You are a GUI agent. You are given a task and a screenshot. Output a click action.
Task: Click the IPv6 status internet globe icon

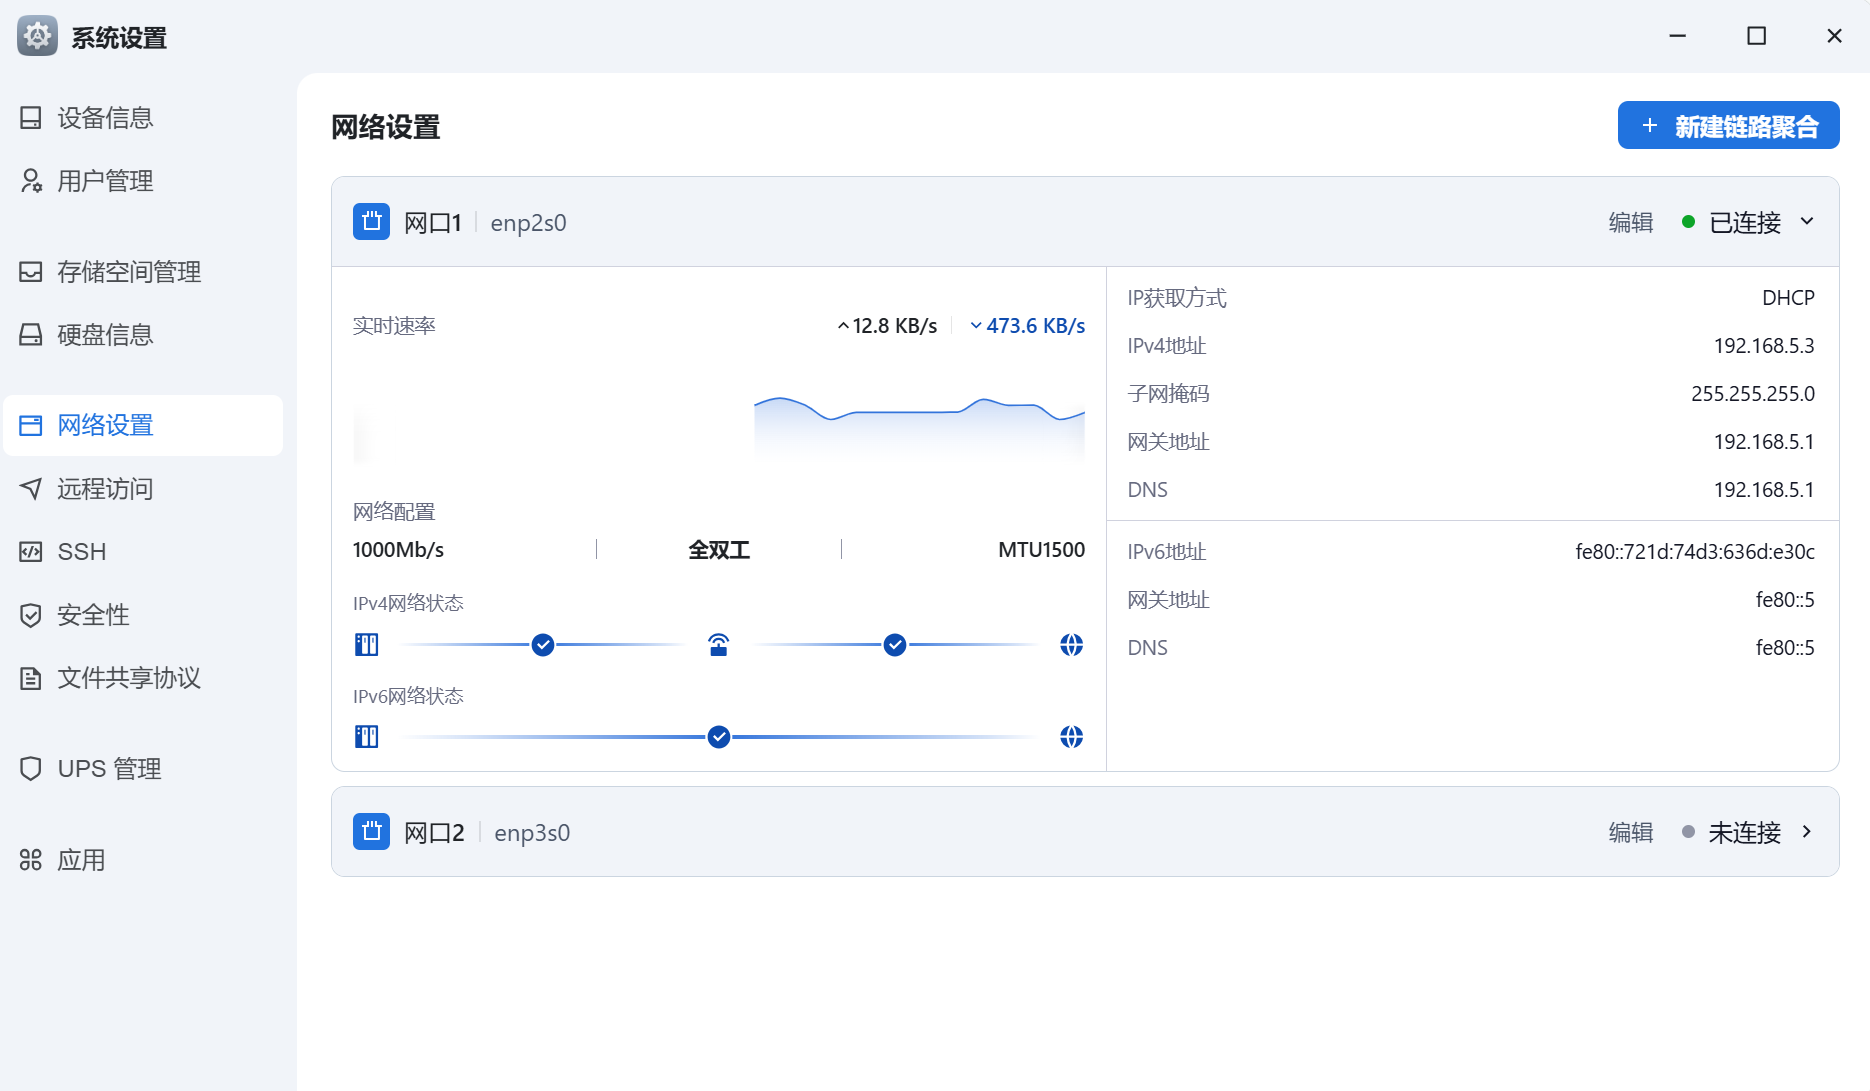[1071, 737]
